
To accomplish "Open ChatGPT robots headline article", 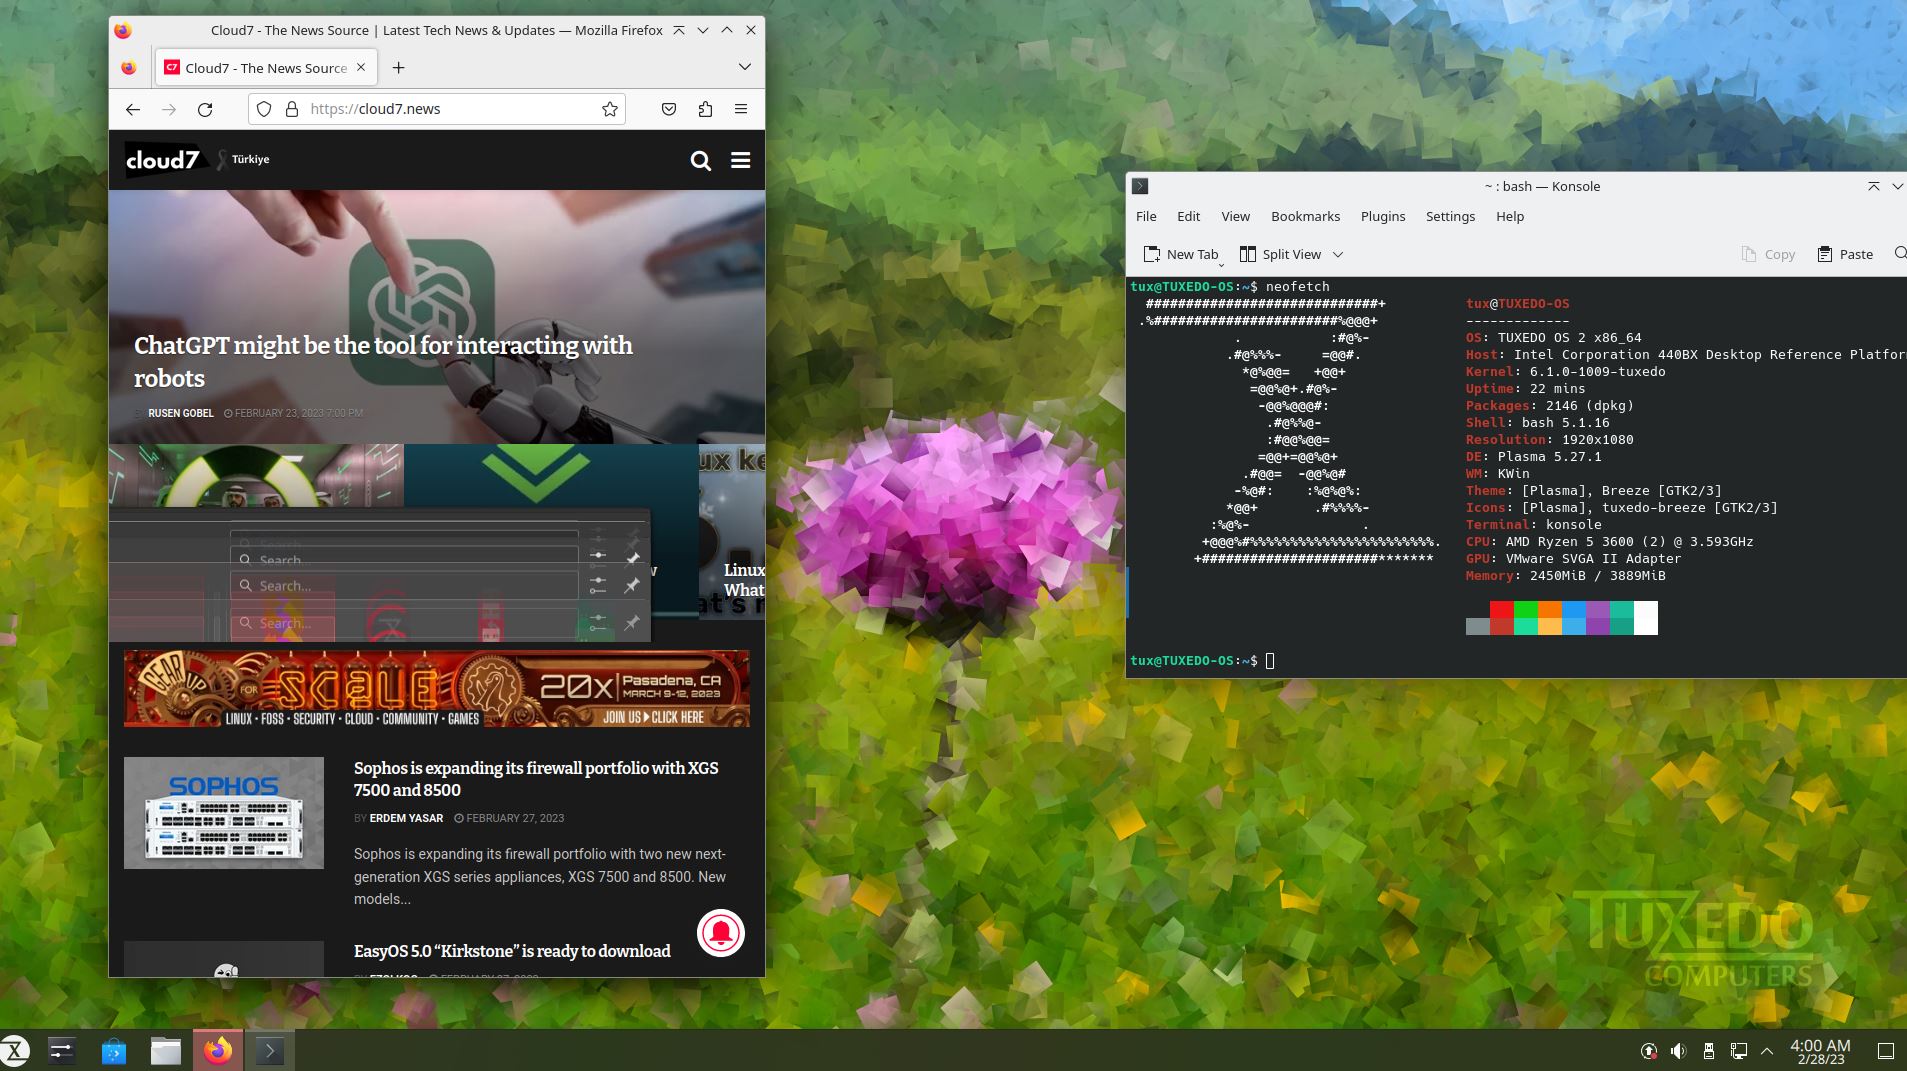I will point(383,361).
